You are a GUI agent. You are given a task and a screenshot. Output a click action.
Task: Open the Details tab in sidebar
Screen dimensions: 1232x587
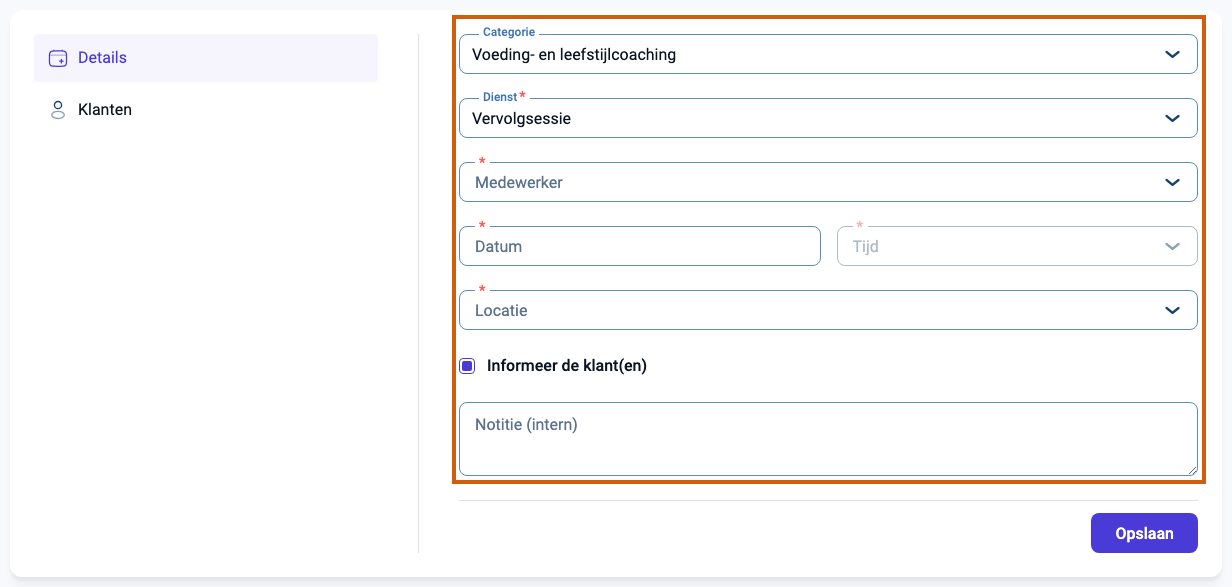(206, 58)
